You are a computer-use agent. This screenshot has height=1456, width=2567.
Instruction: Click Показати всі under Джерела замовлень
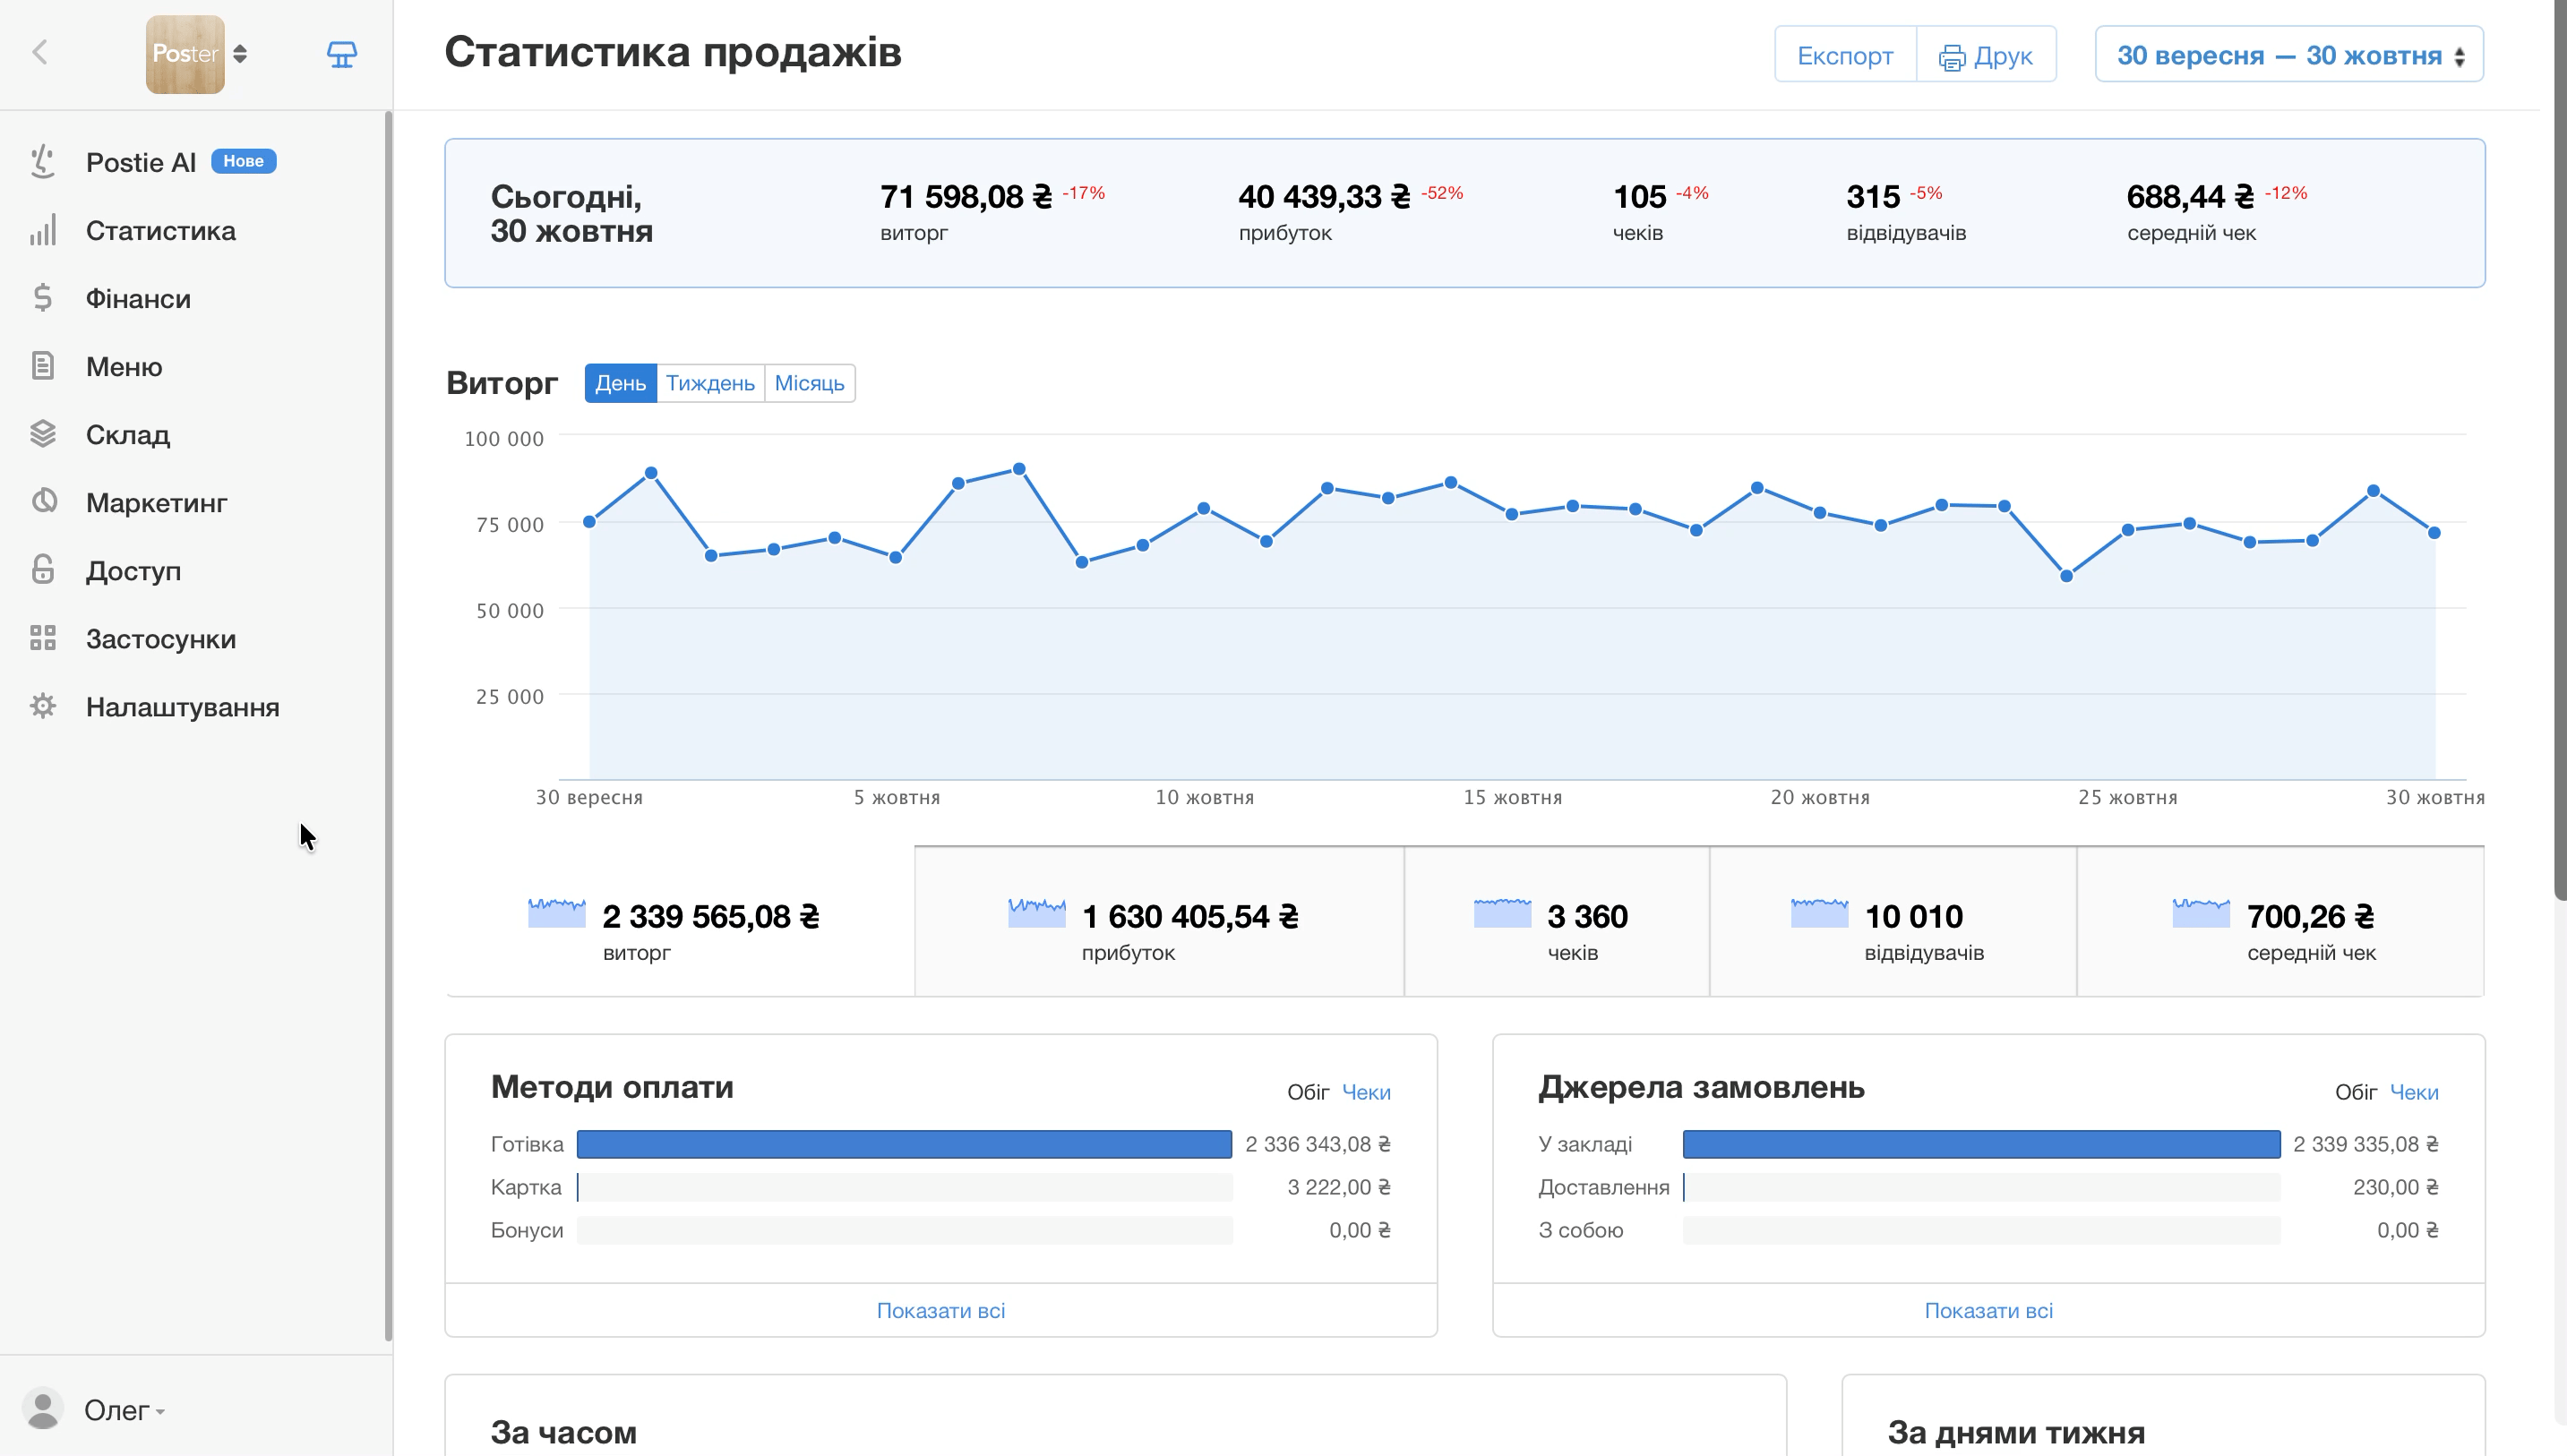tap(1989, 1310)
